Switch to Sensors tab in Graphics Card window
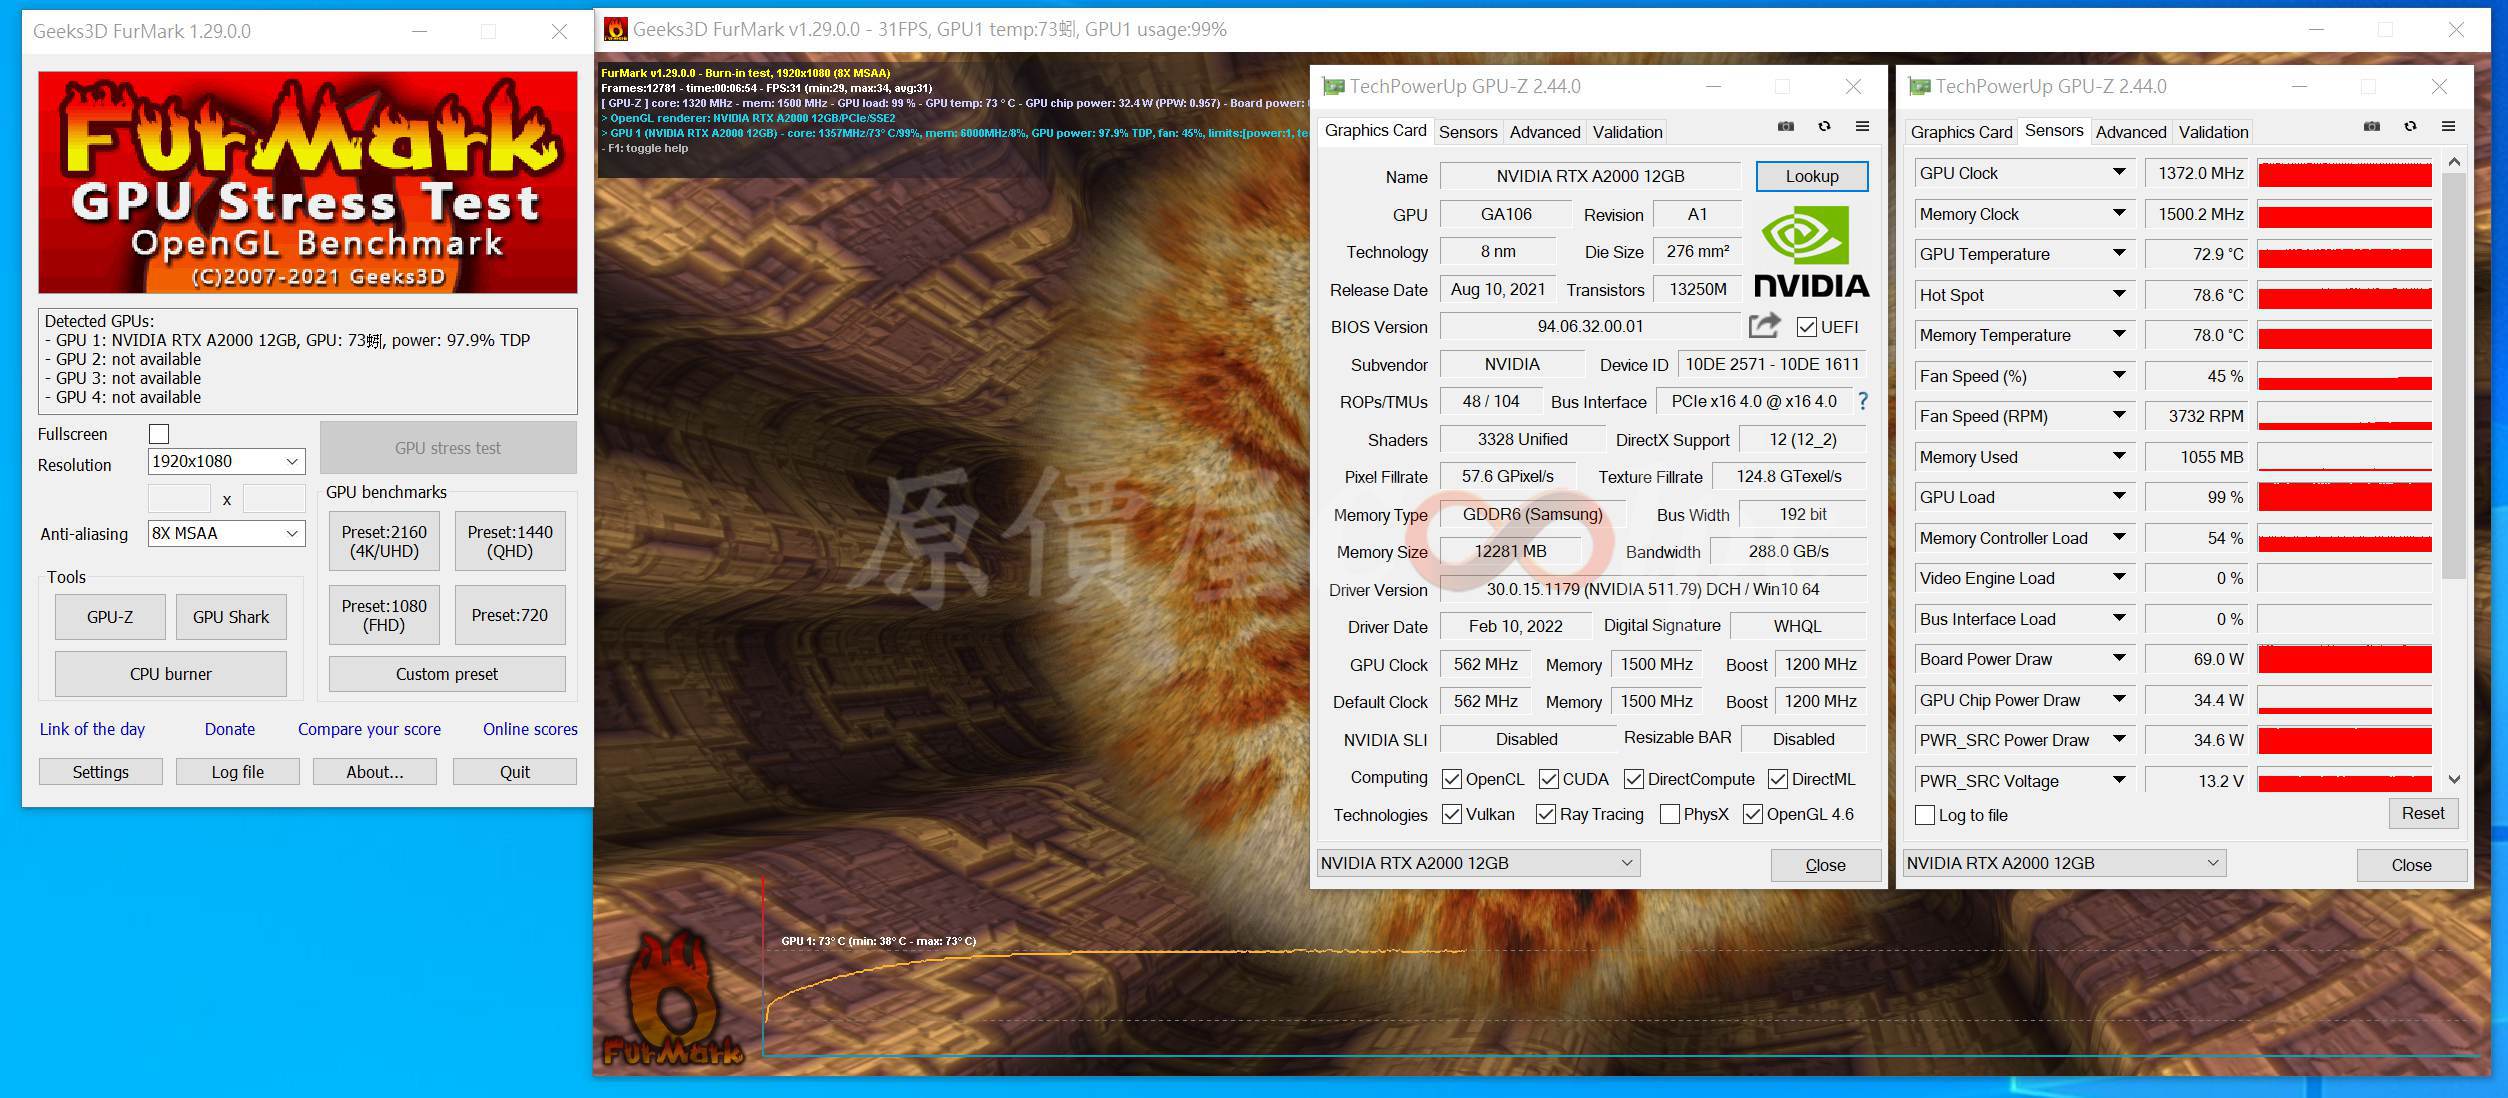This screenshot has height=1098, width=2508. point(1468,132)
